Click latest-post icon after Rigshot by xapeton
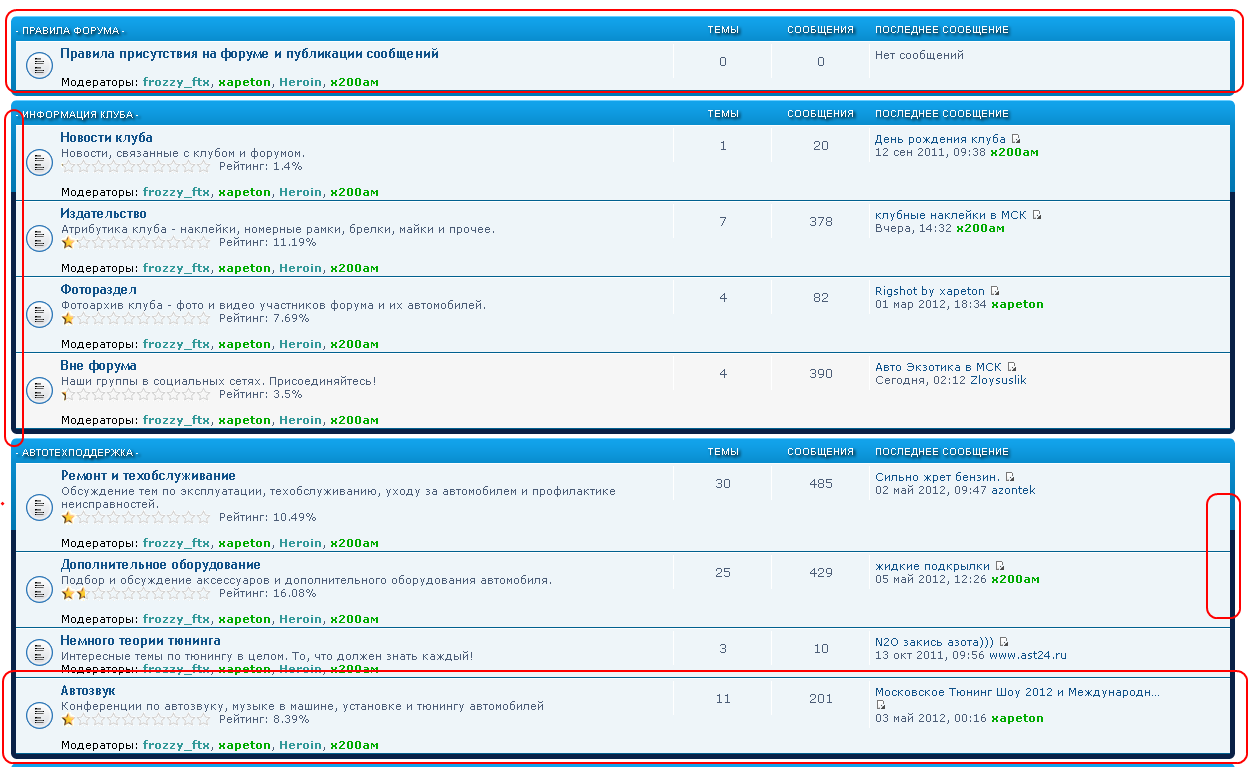 coord(995,291)
